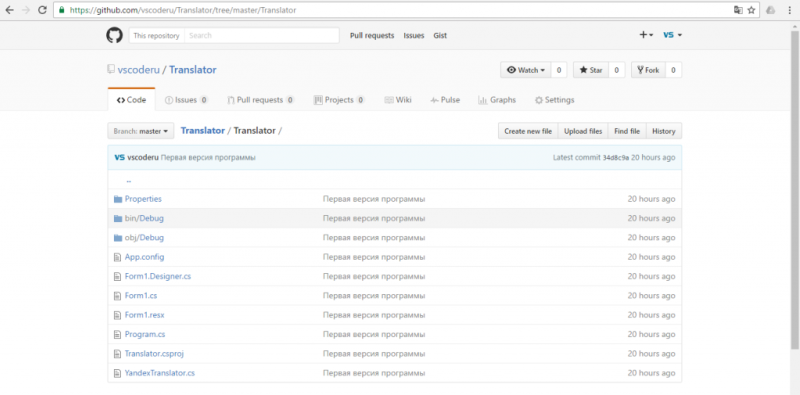Screen dimensions: 800x395
Task: Open the YandexTranslator.cs file link
Action: pos(160,373)
